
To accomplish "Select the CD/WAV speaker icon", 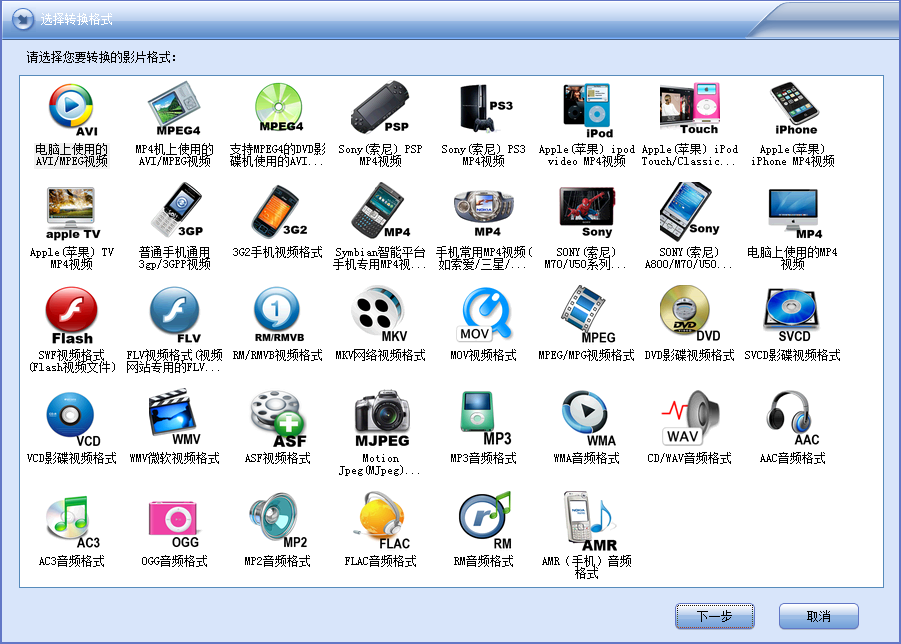I will click(690, 417).
